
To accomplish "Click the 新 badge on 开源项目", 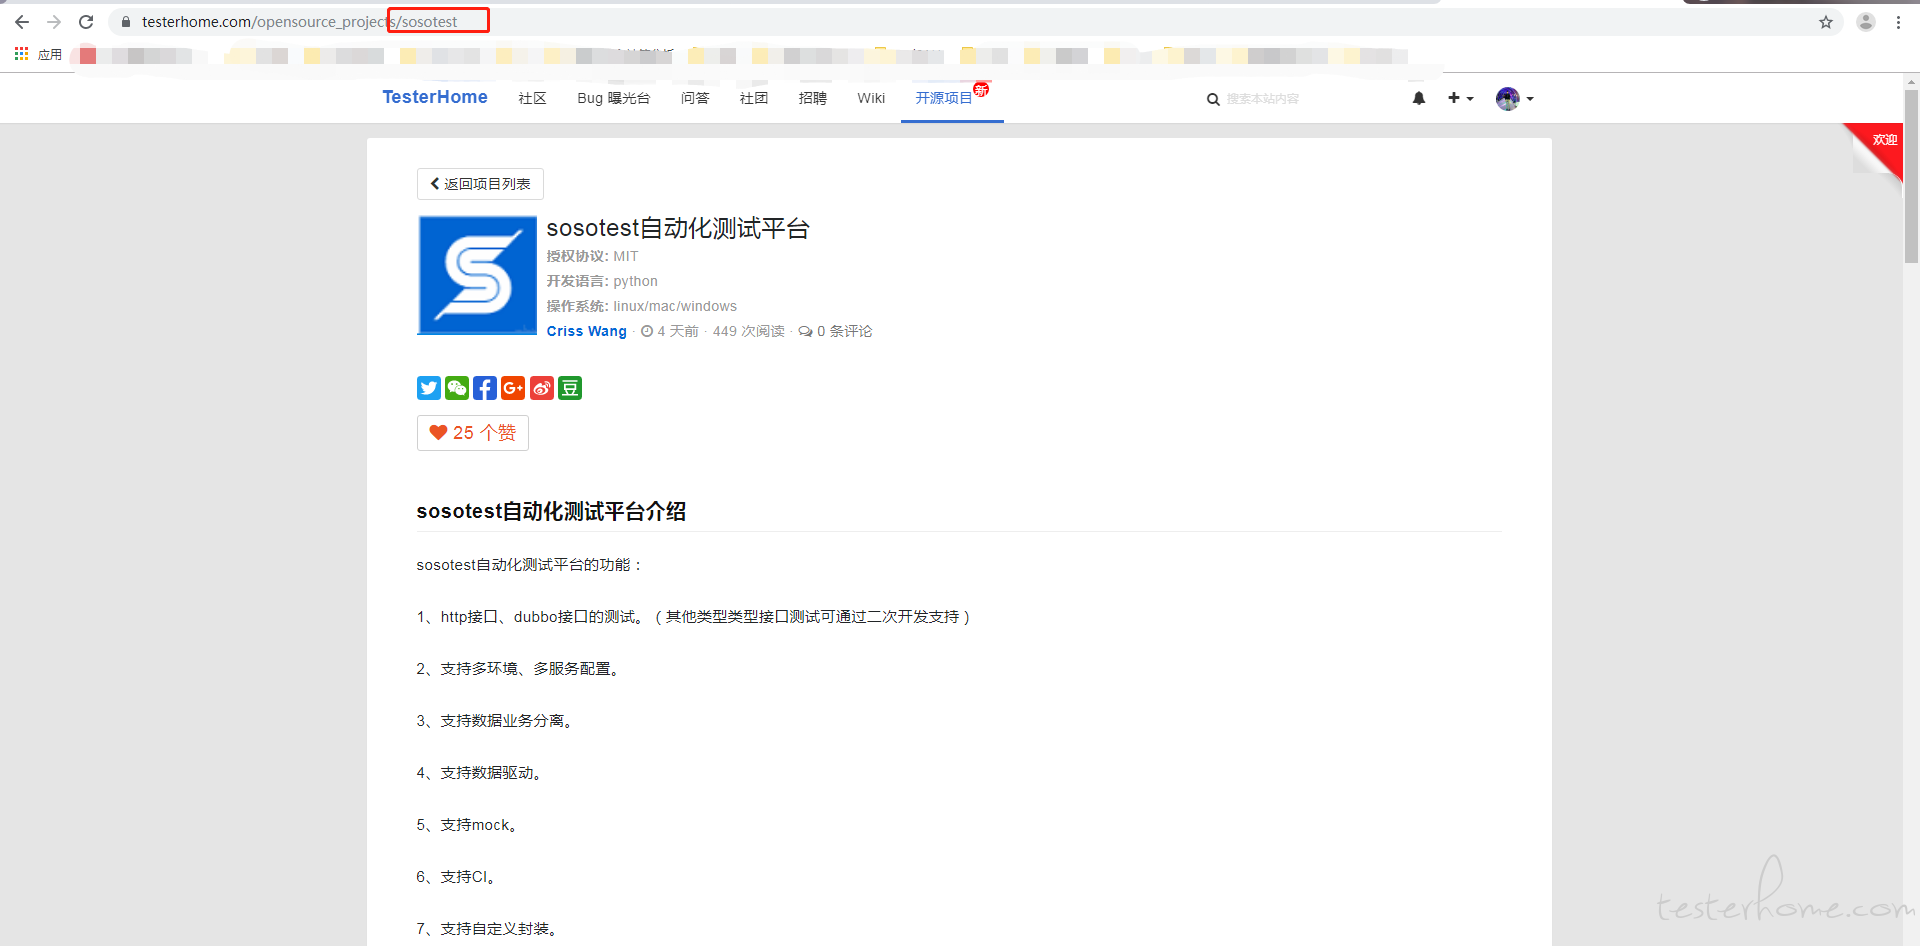I will click(x=981, y=90).
